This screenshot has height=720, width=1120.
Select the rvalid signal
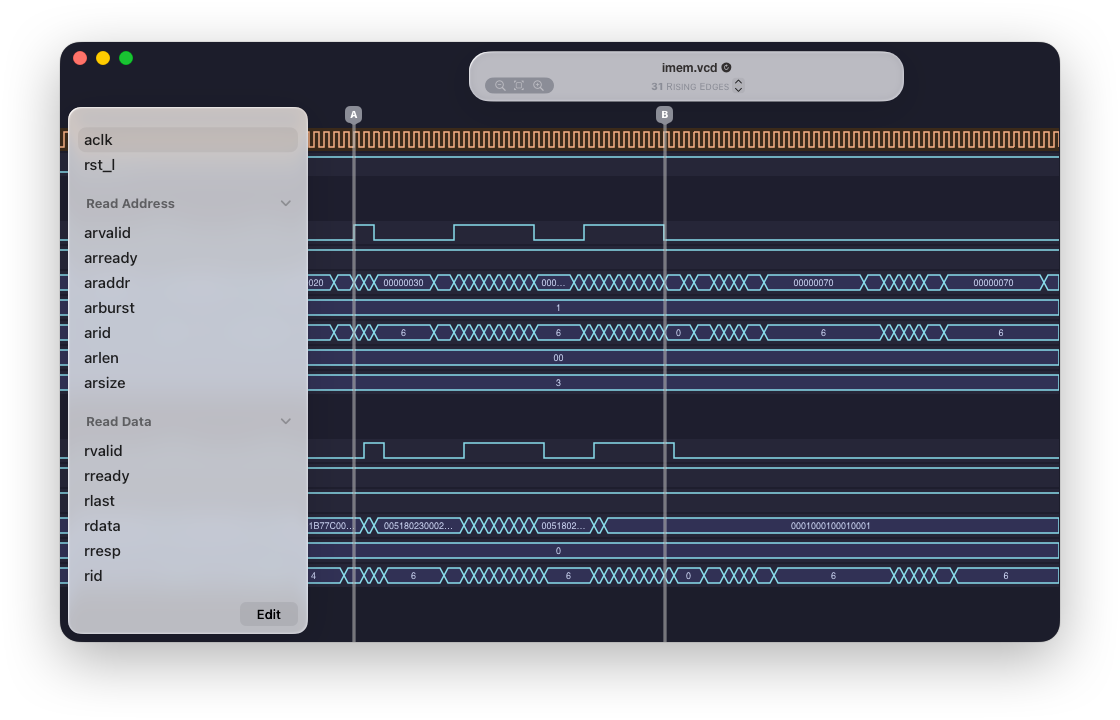188,451
